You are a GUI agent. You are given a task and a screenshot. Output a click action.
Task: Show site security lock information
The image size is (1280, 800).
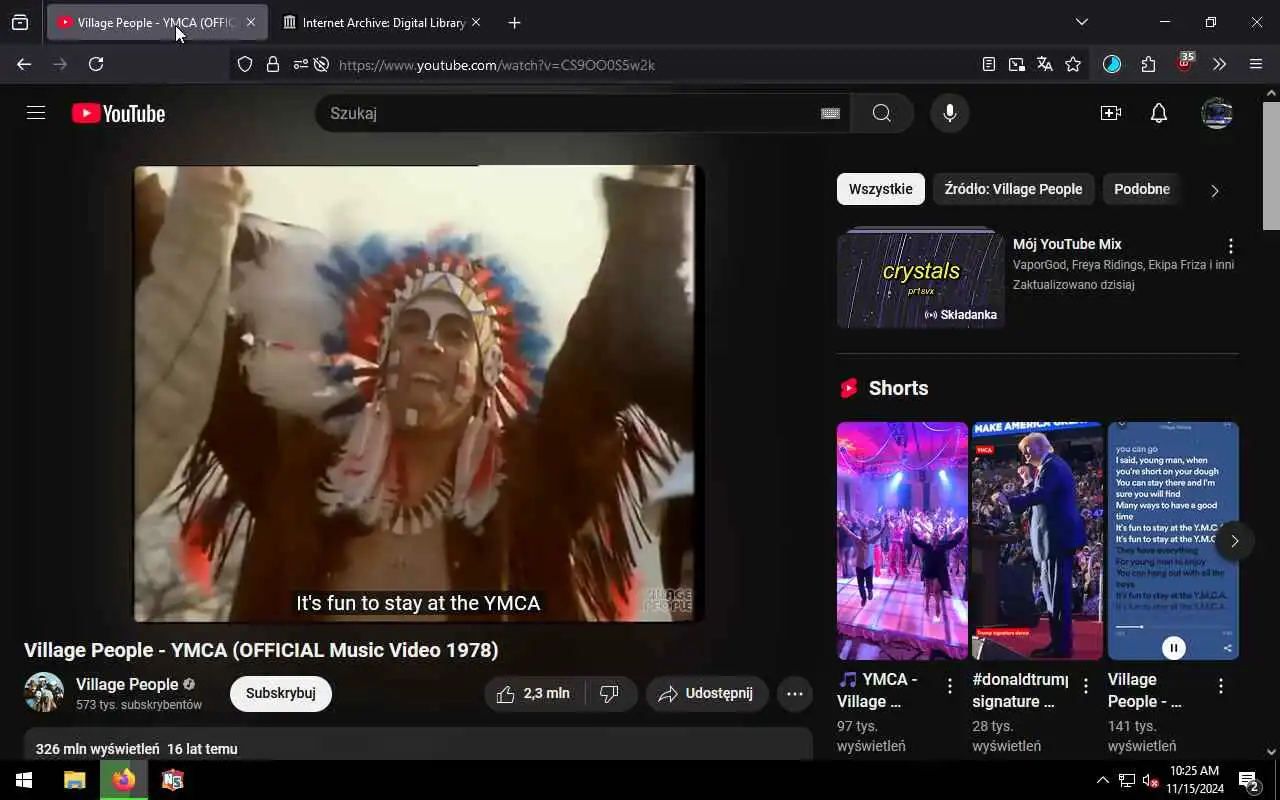tap(272, 64)
